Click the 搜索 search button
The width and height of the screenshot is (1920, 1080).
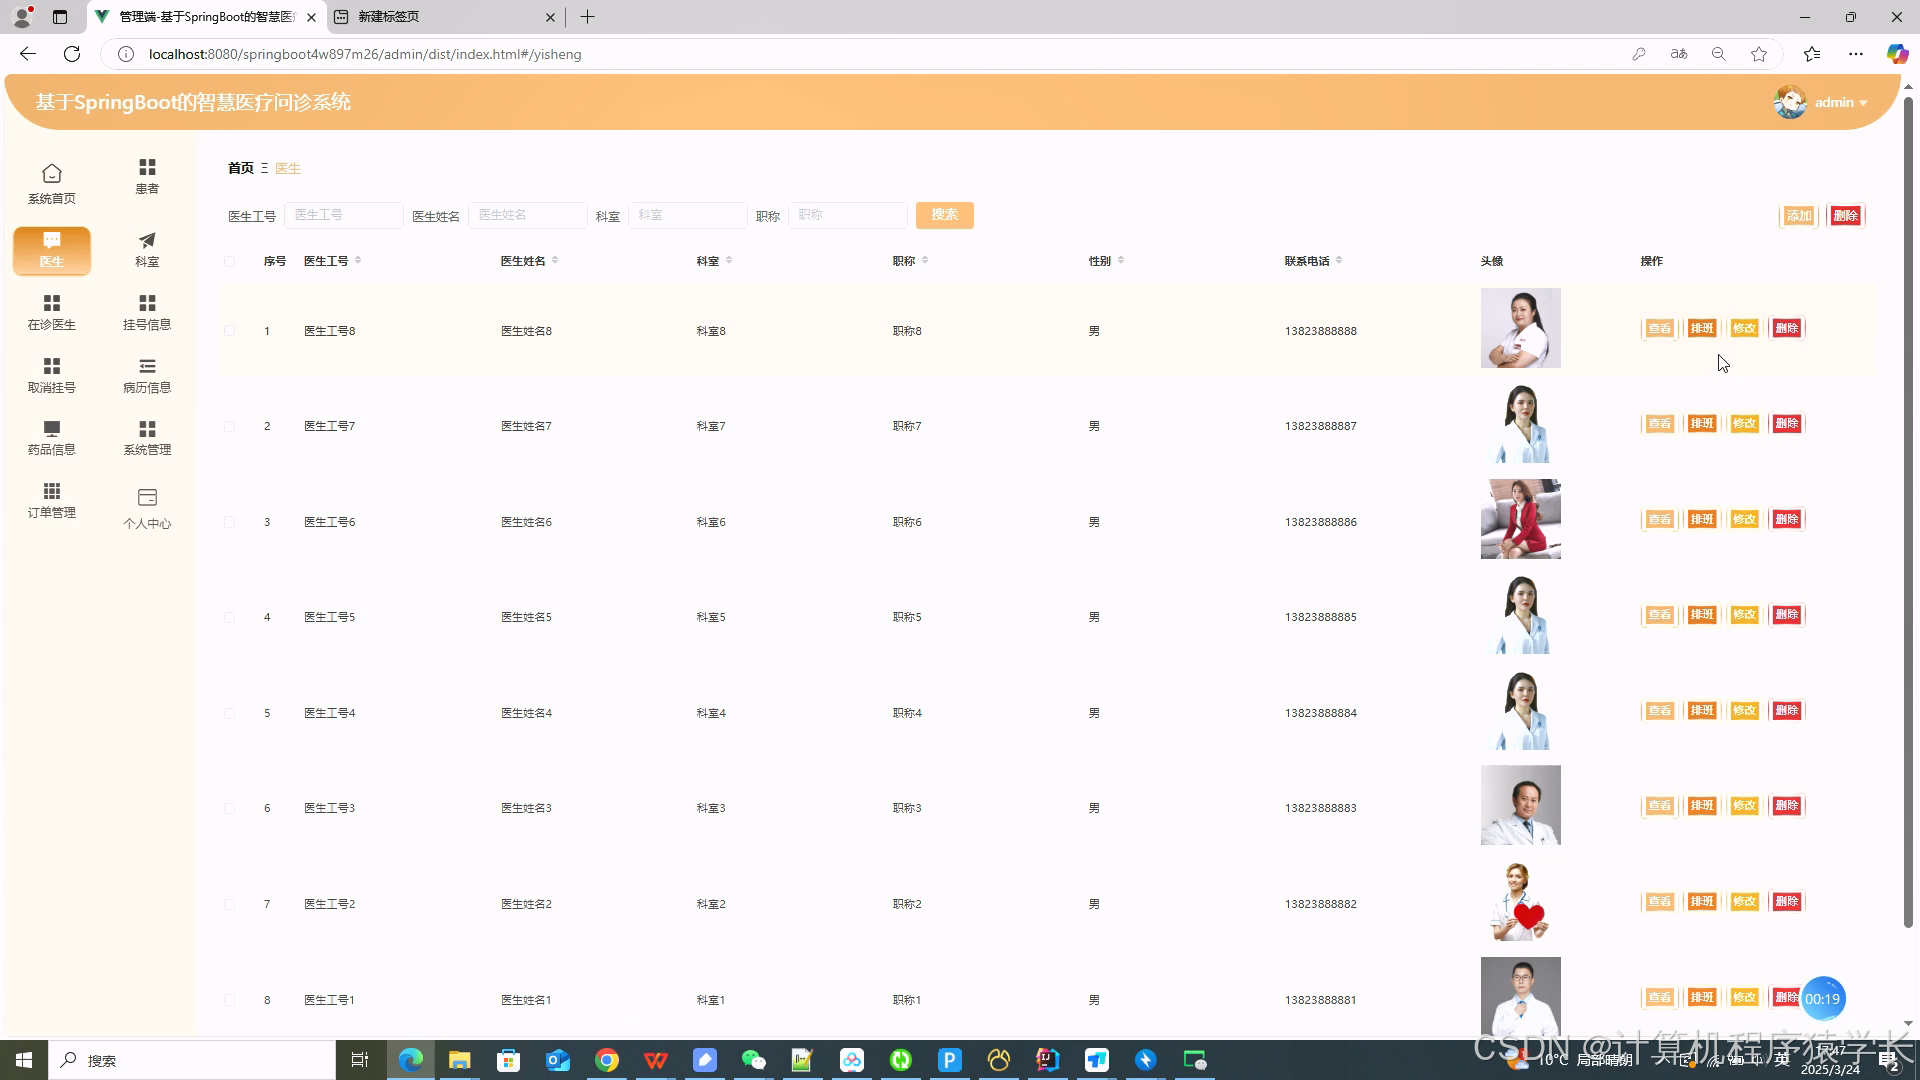coord(944,215)
